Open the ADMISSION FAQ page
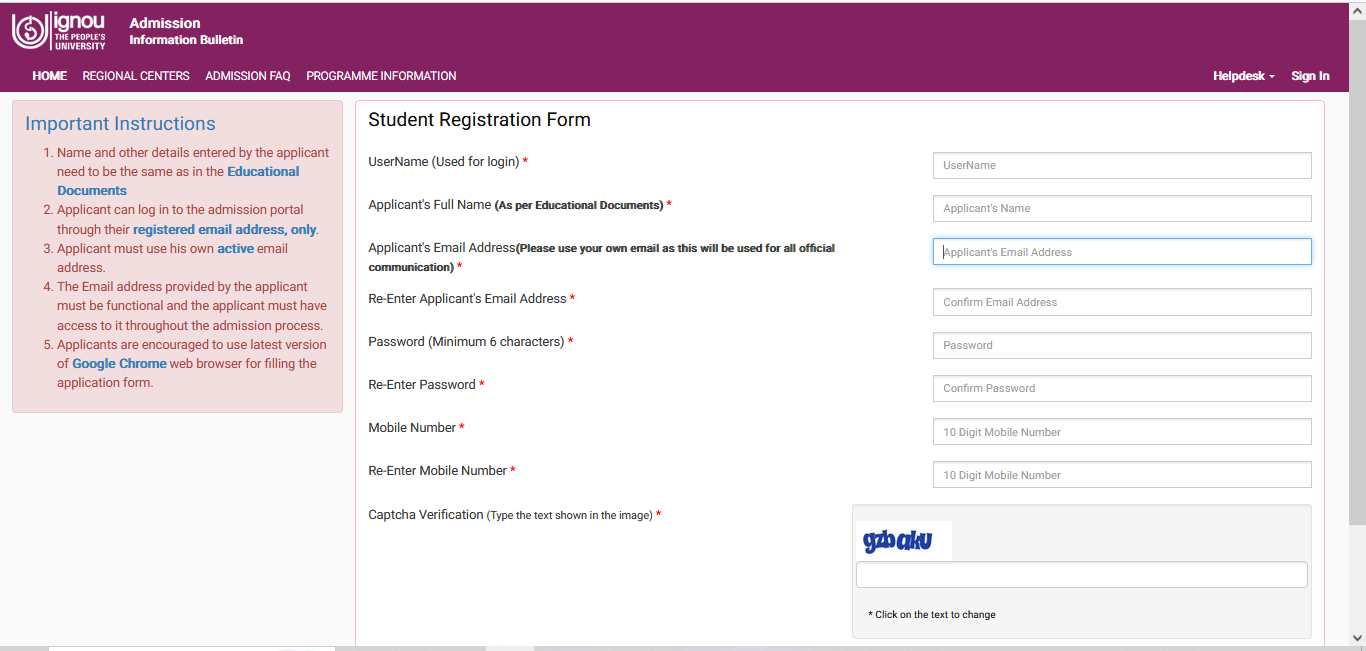1366x651 pixels. click(248, 76)
